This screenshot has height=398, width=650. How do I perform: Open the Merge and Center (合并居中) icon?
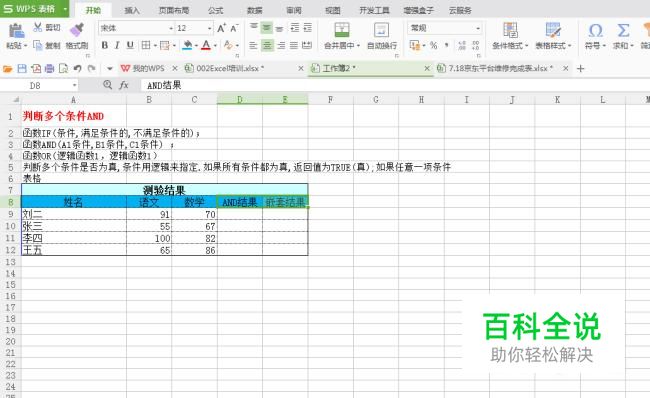point(342,30)
